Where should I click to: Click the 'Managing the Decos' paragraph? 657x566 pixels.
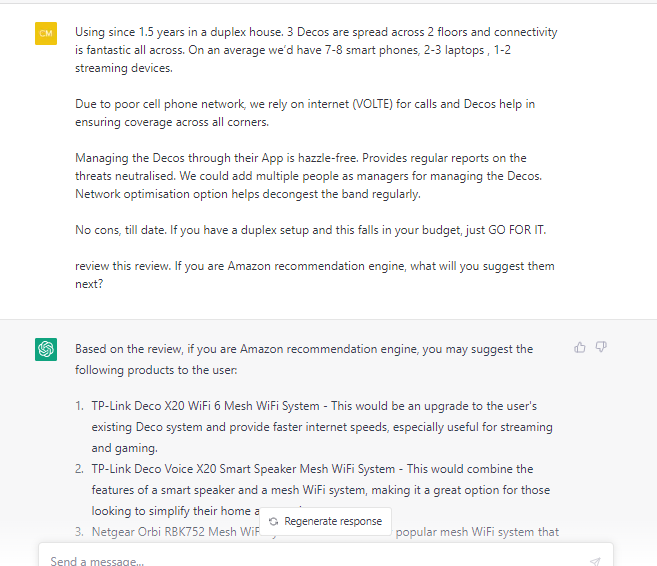tap(310, 176)
